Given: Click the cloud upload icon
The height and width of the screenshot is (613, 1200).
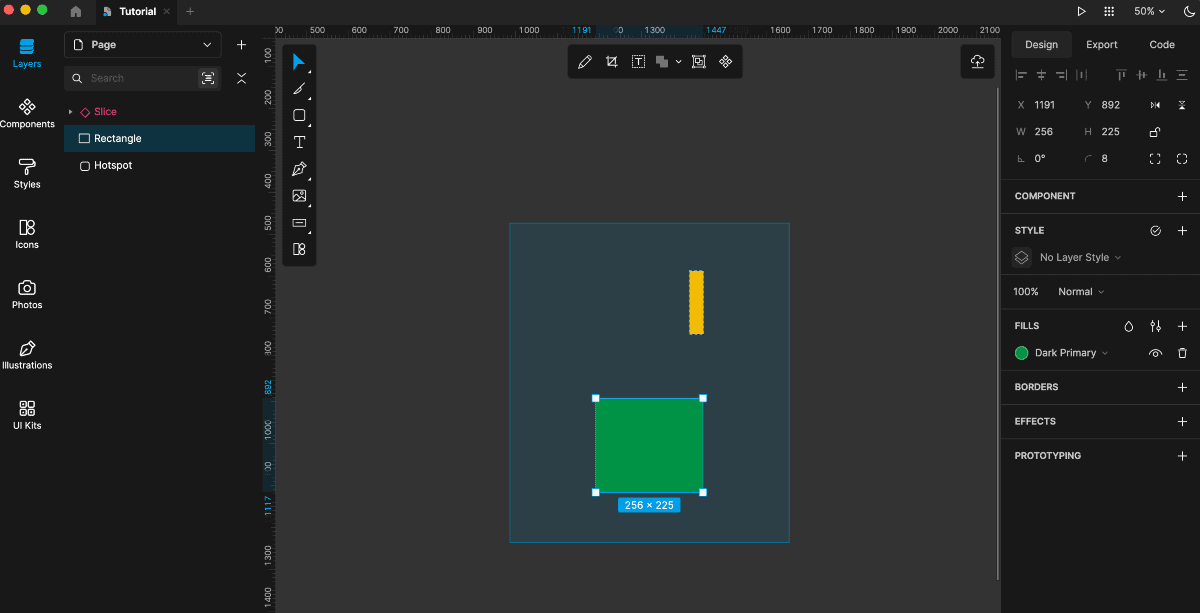Looking at the screenshot, I should tap(978, 62).
